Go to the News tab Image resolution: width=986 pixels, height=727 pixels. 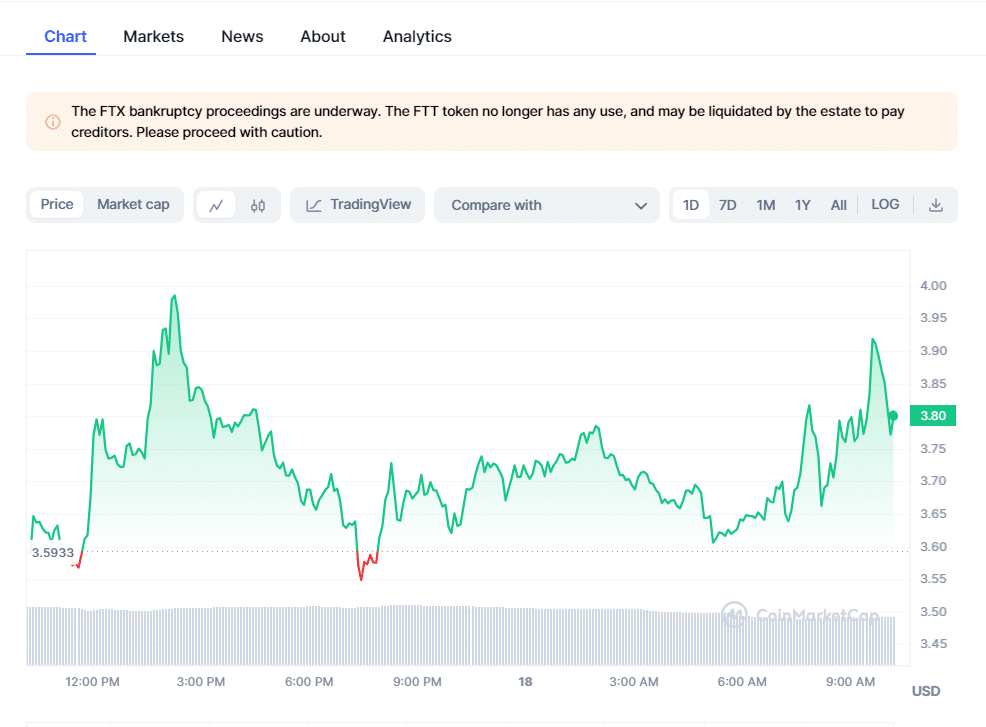[x=242, y=36]
